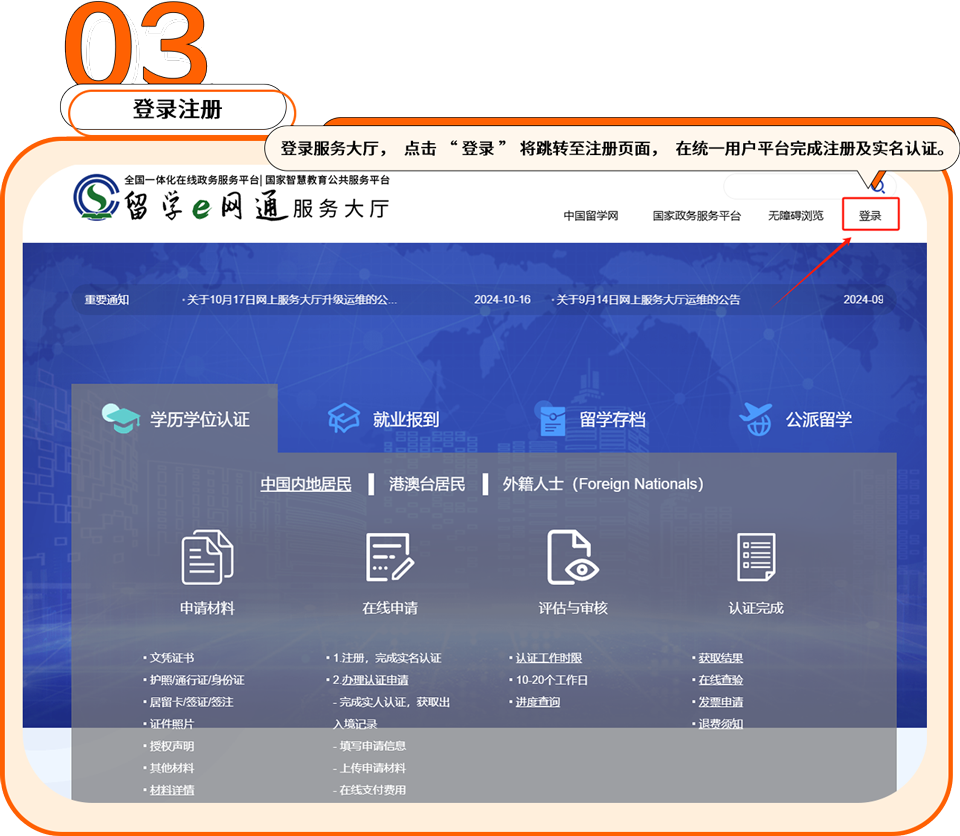960x836 pixels.
Task: Click the 材料详情 link
Action: point(172,790)
